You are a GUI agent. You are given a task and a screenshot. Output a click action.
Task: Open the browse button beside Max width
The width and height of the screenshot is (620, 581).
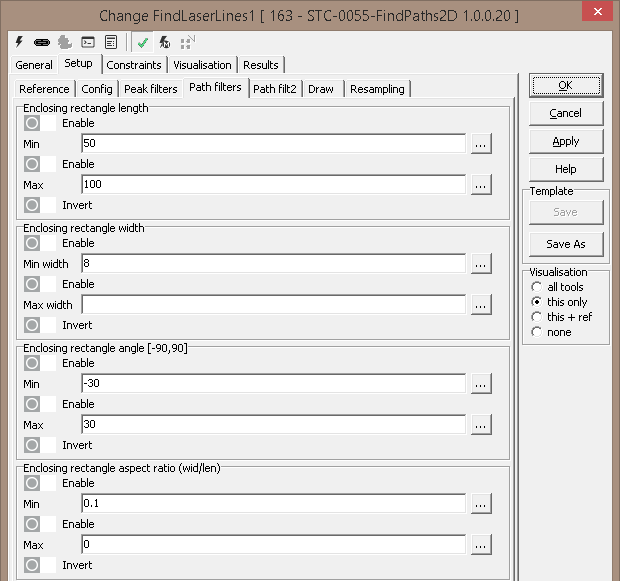pyautogui.click(x=481, y=305)
